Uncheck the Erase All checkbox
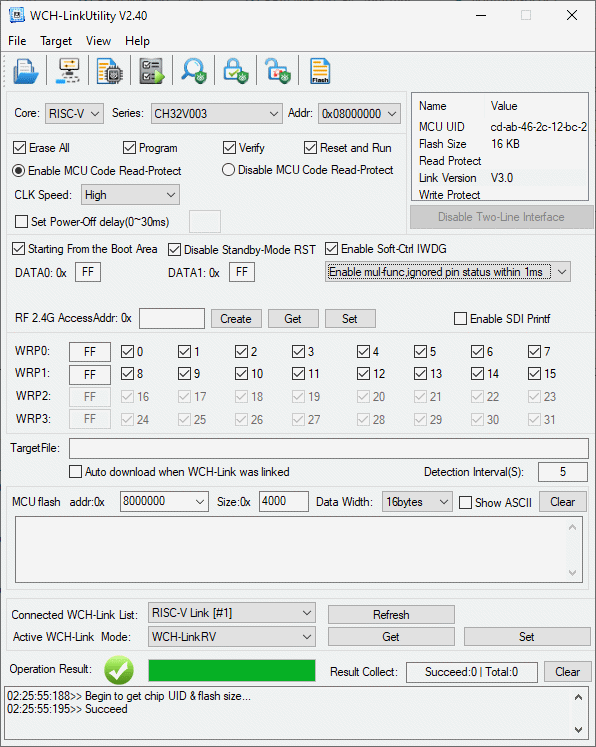 (20, 148)
